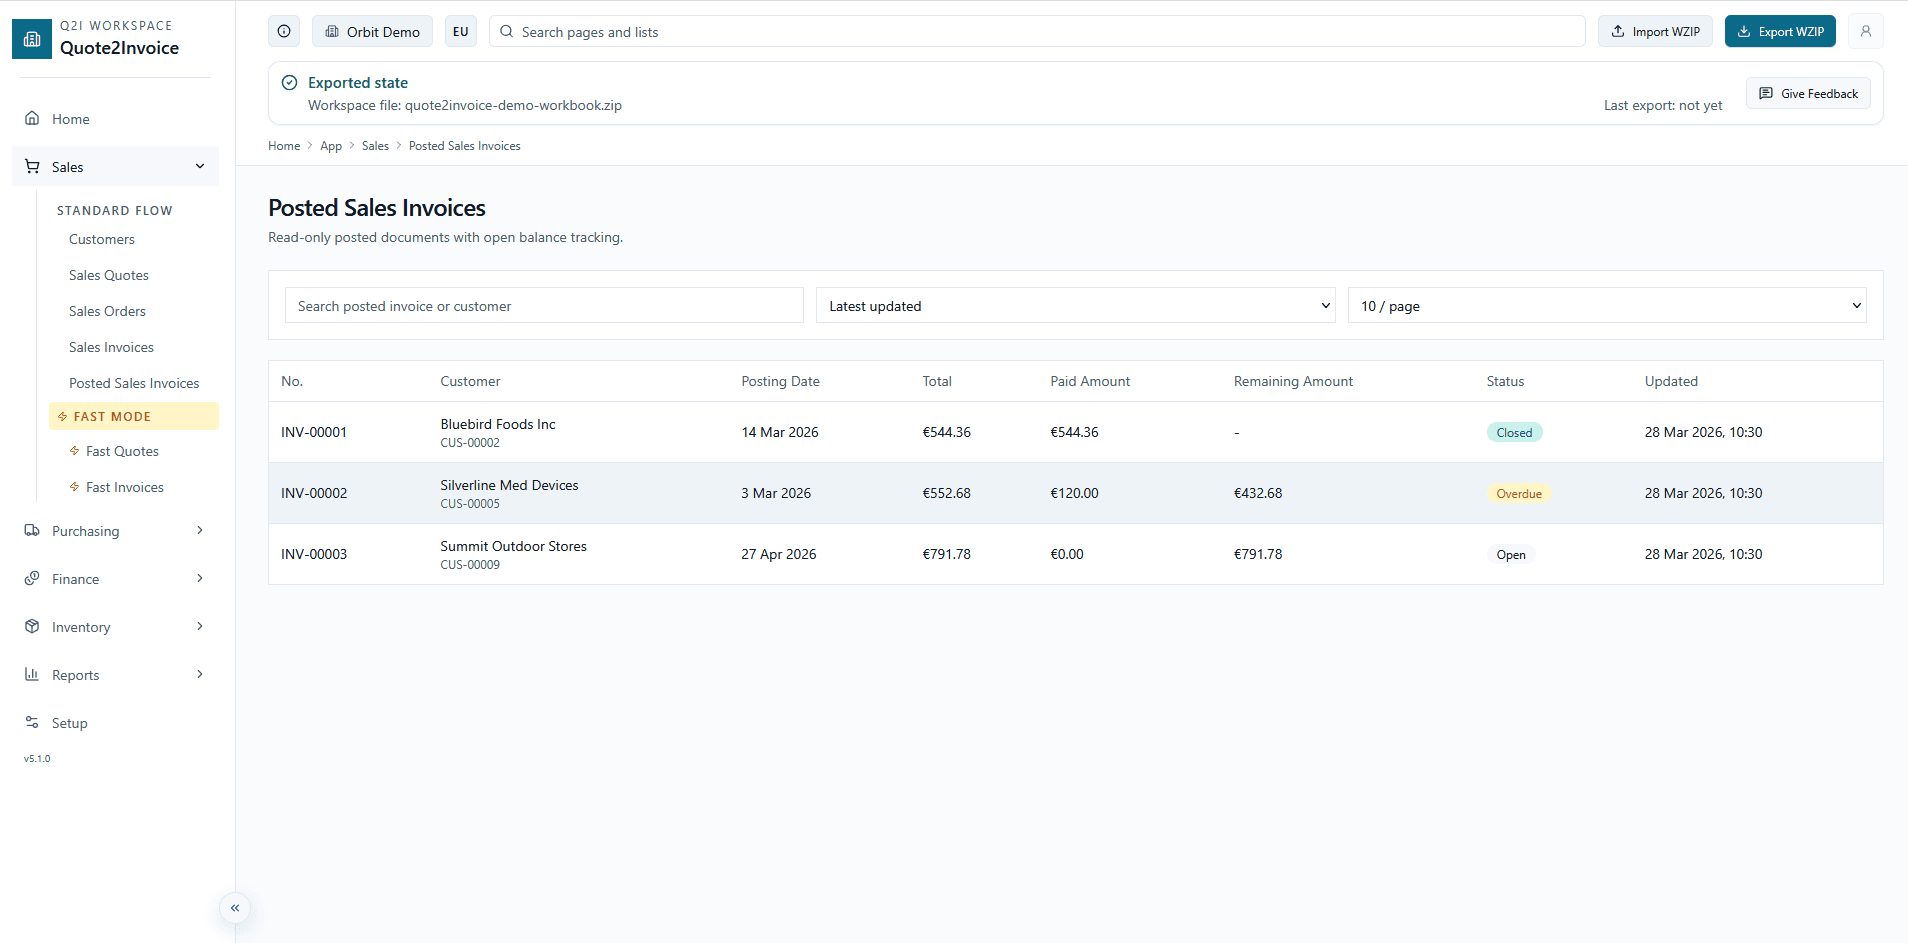Image resolution: width=1908 pixels, height=943 pixels.
Task: Click the Home house icon in sidebar
Action: coord(32,118)
